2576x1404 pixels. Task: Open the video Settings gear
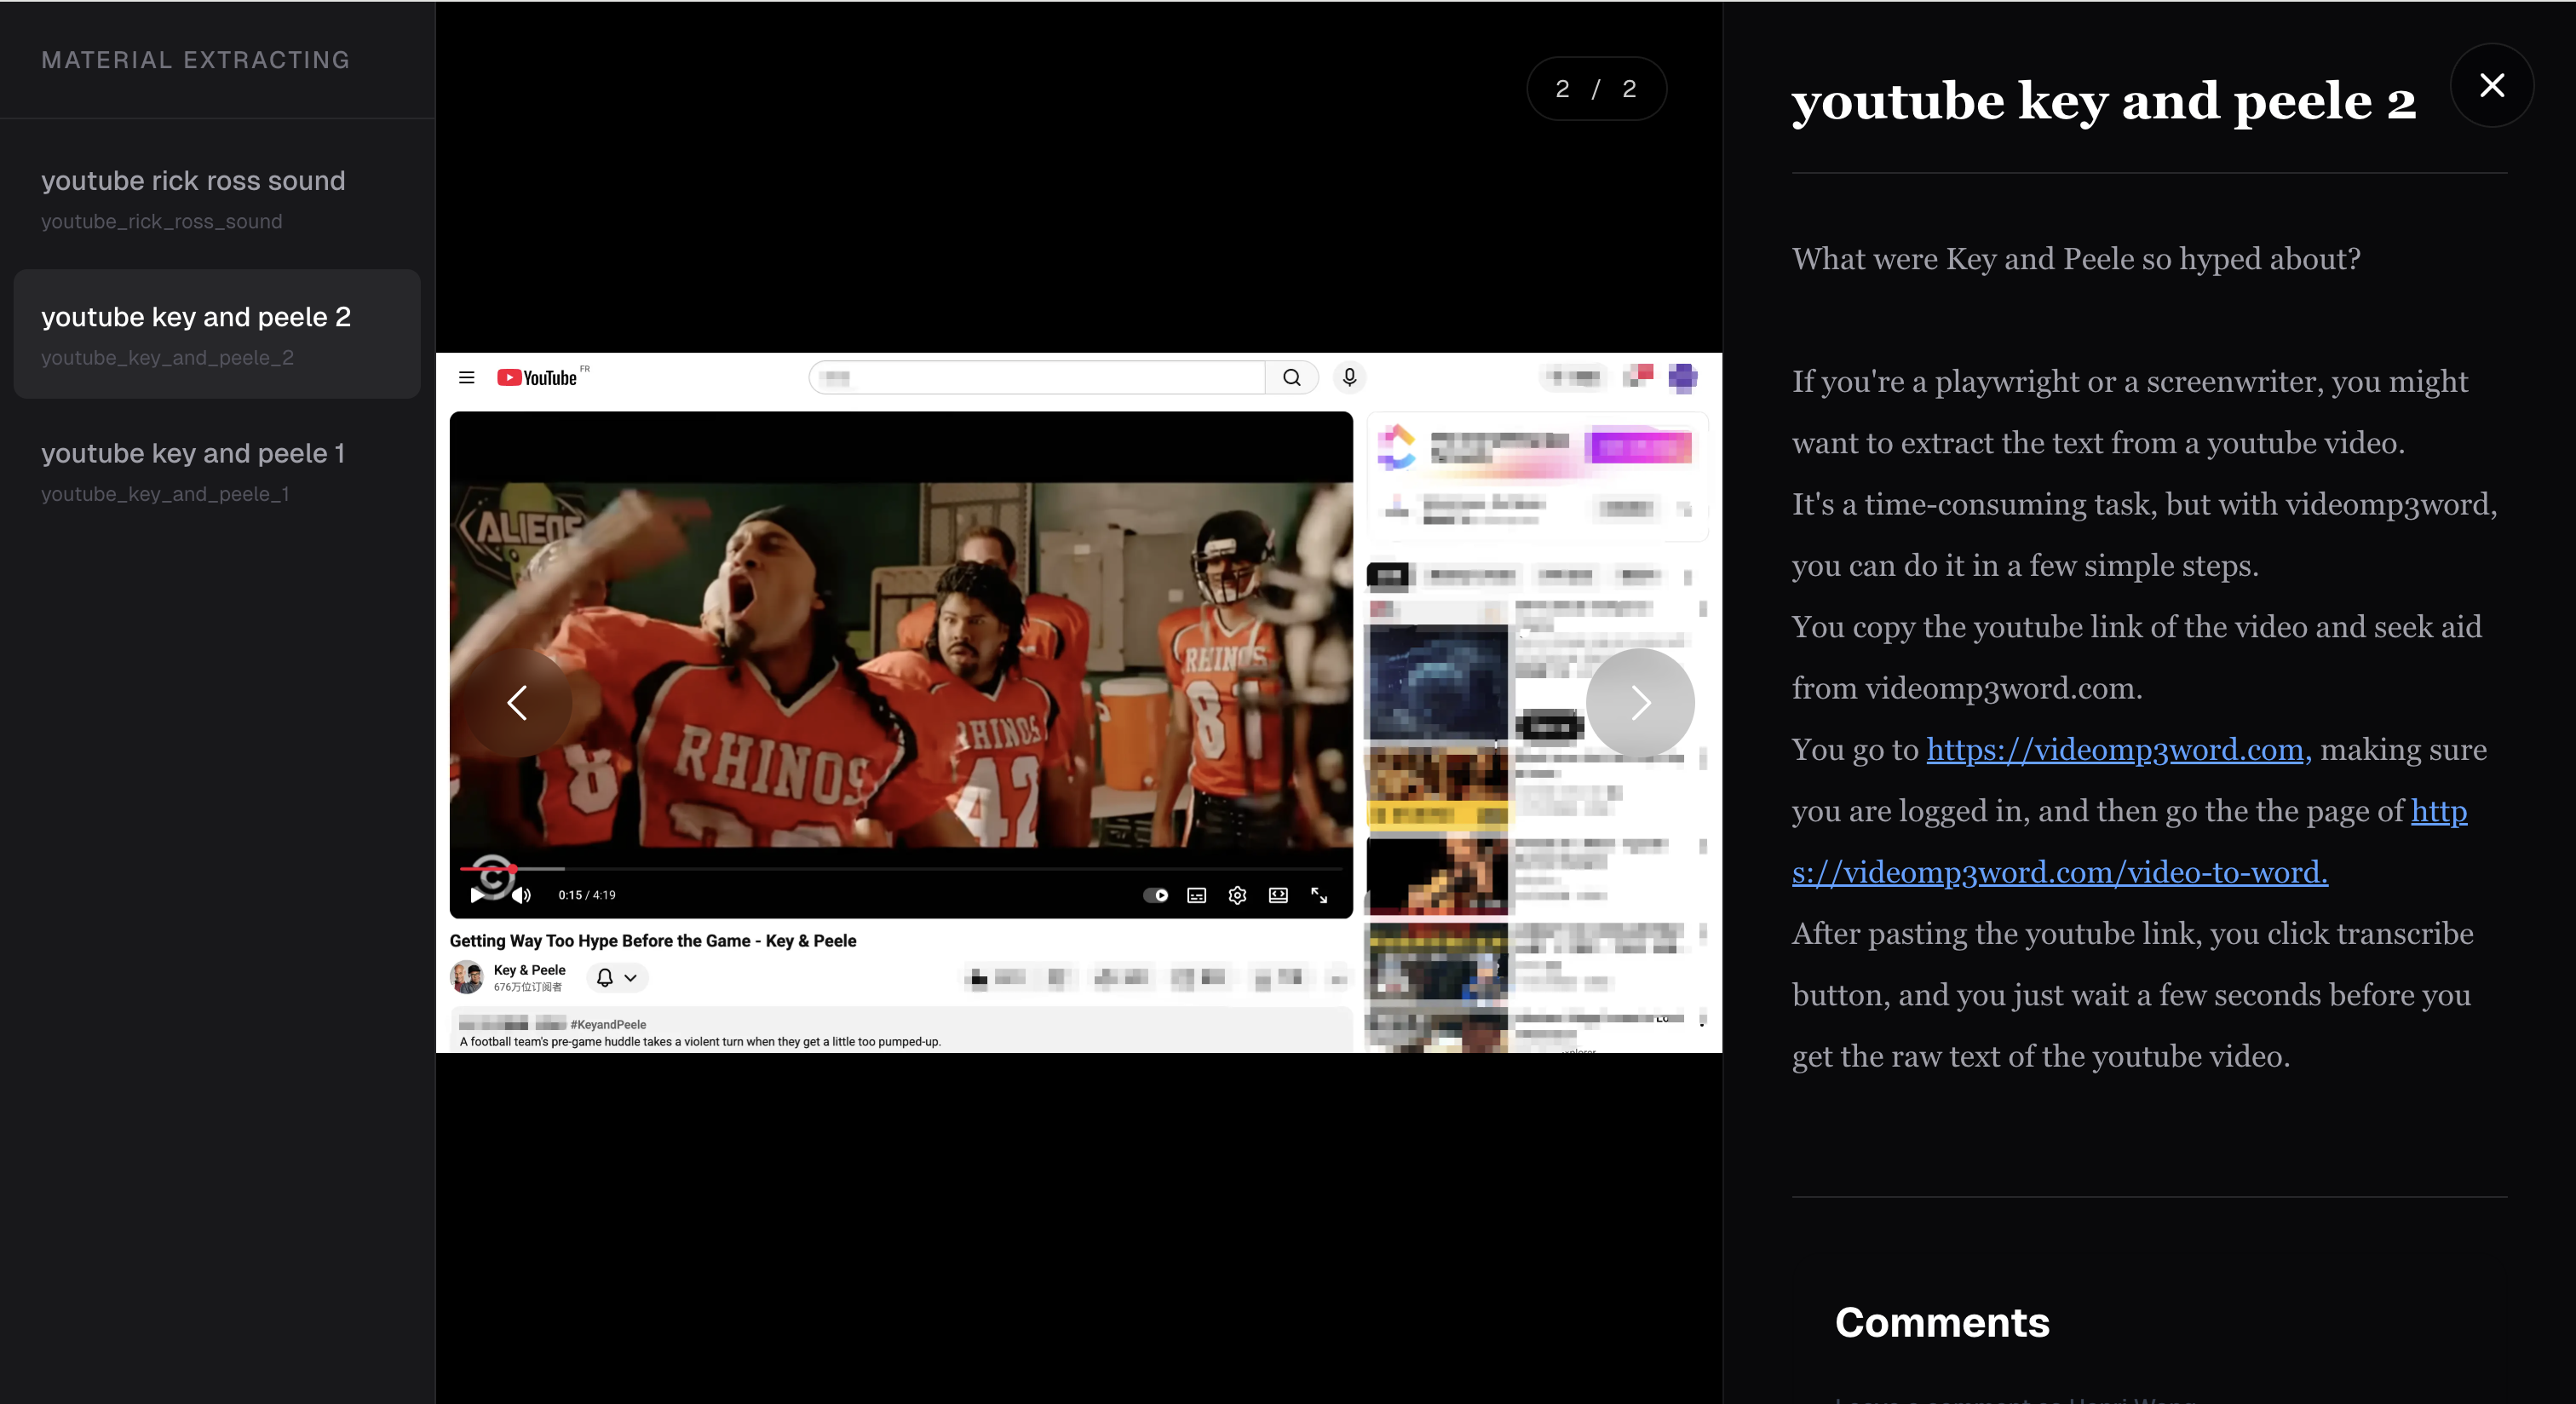(1237, 896)
